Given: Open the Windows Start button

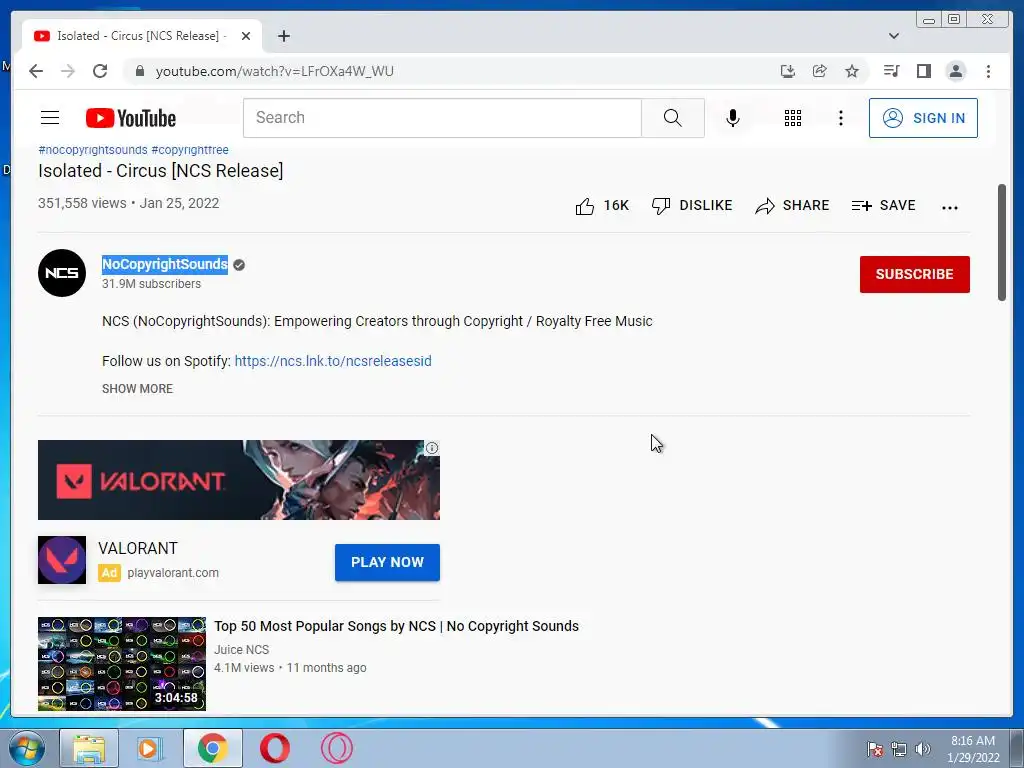Looking at the screenshot, I should click(x=27, y=748).
